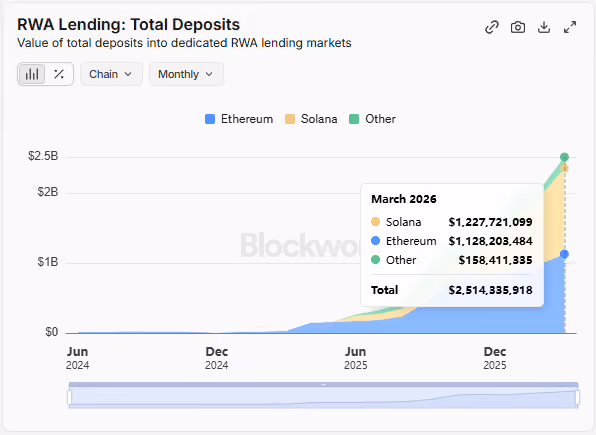Toggle Ethereum series in legend
Image resolution: width=596 pixels, height=435 pixels.
pos(239,119)
